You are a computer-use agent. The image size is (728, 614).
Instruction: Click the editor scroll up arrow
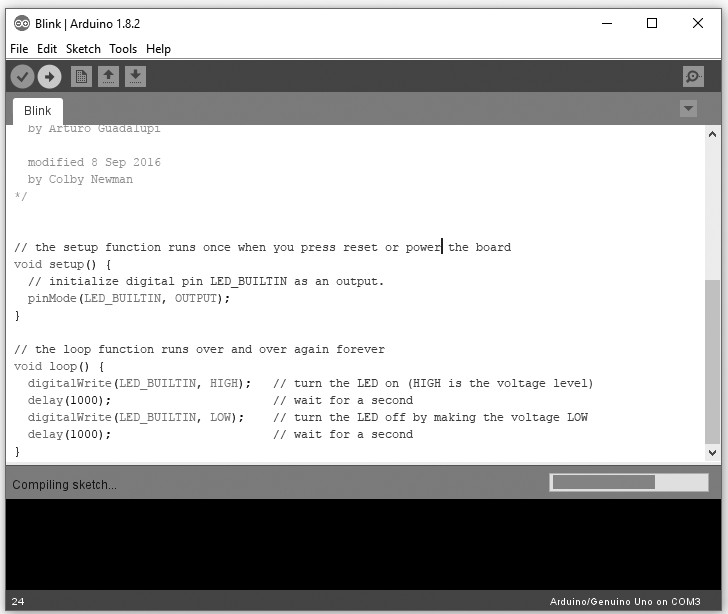(712, 134)
